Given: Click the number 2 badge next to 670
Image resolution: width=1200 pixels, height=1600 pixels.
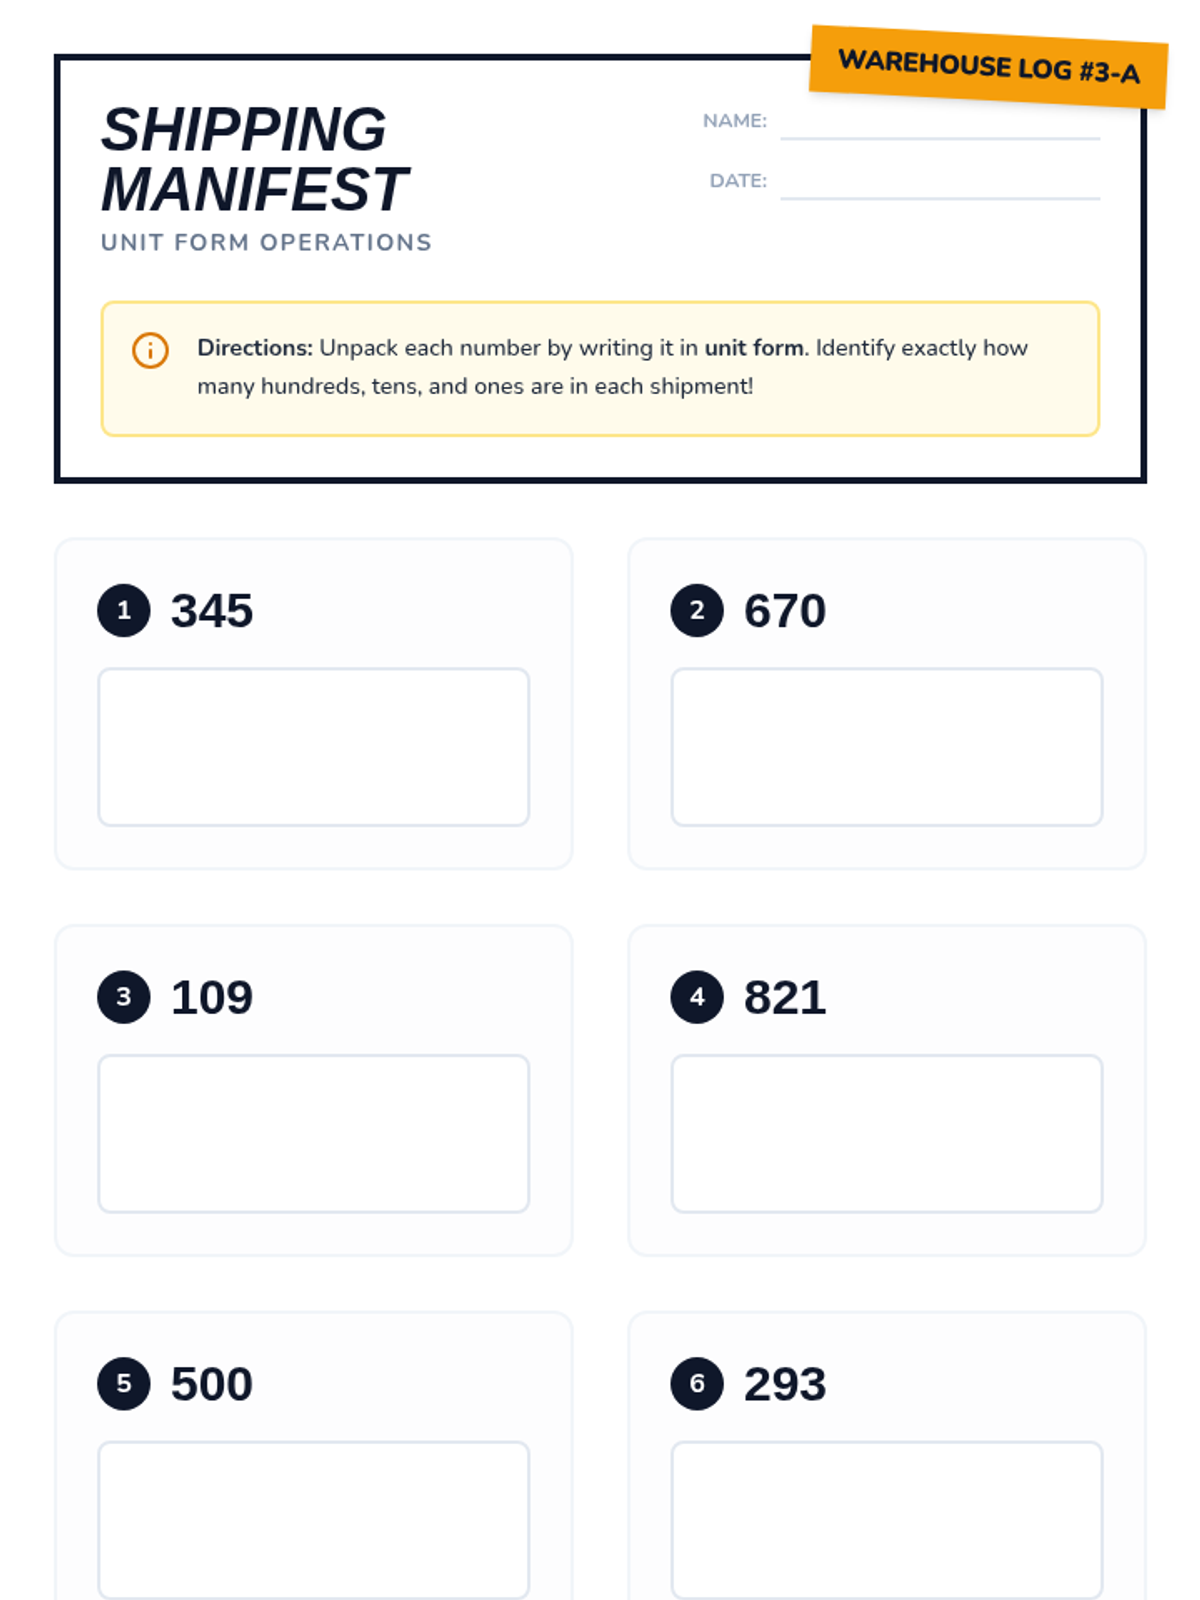Looking at the screenshot, I should click(x=697, y=610).
